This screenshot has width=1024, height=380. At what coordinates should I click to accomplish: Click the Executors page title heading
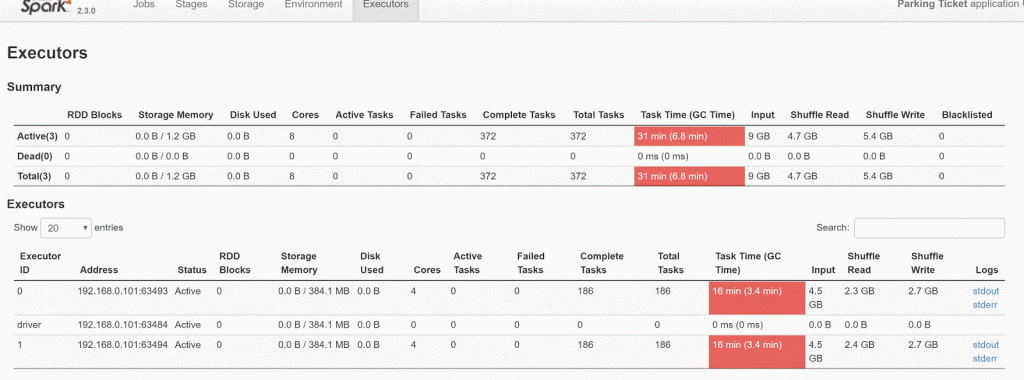(47, 53)
